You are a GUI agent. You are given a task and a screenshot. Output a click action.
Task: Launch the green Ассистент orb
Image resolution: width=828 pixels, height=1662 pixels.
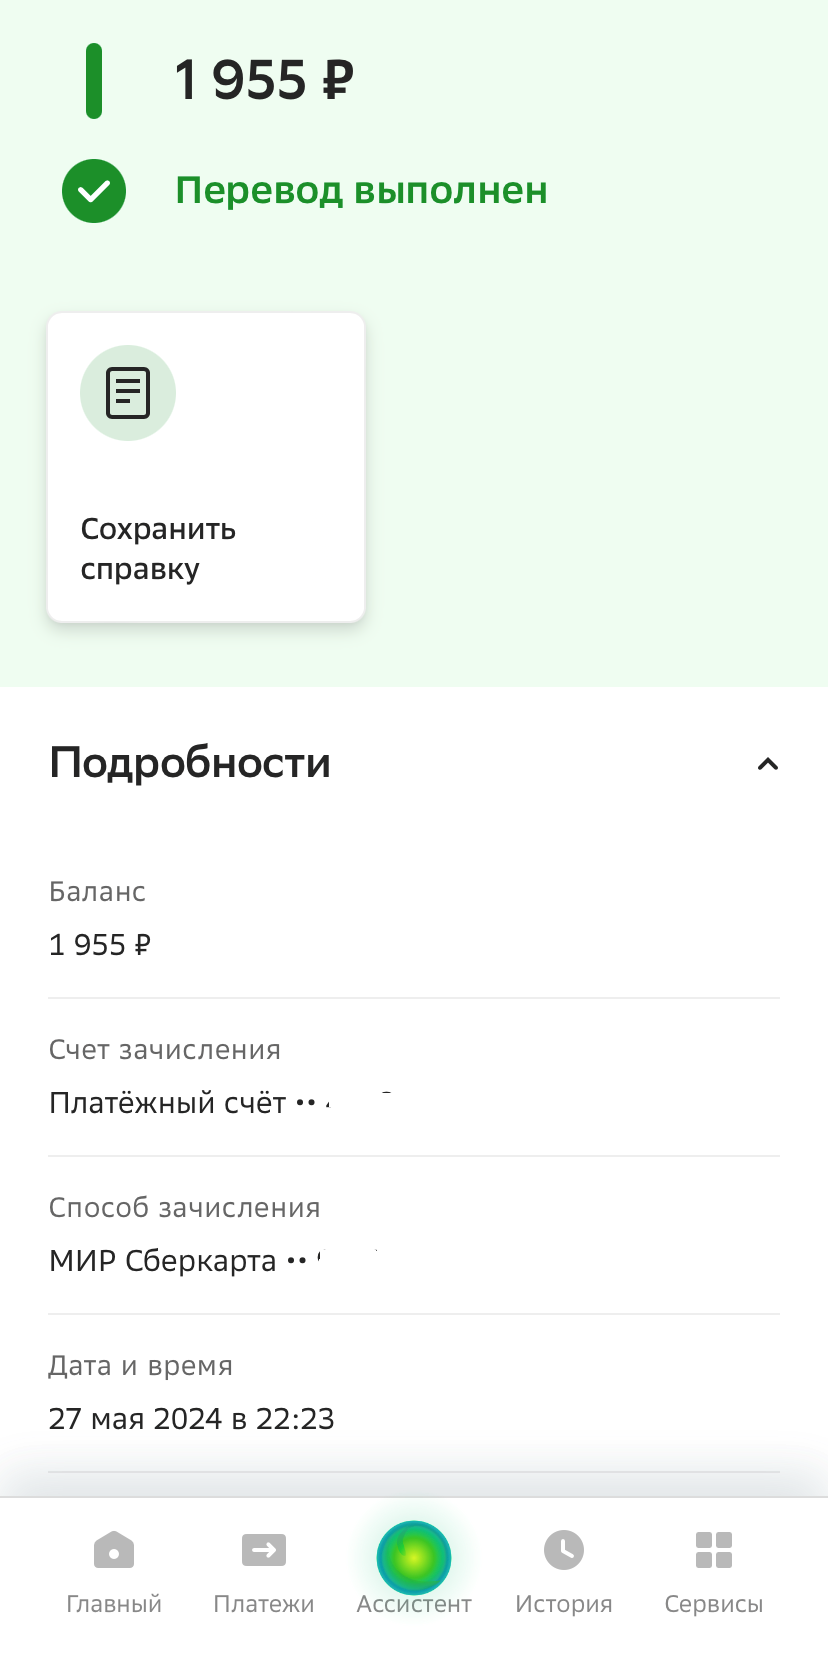pos(414,1557)
